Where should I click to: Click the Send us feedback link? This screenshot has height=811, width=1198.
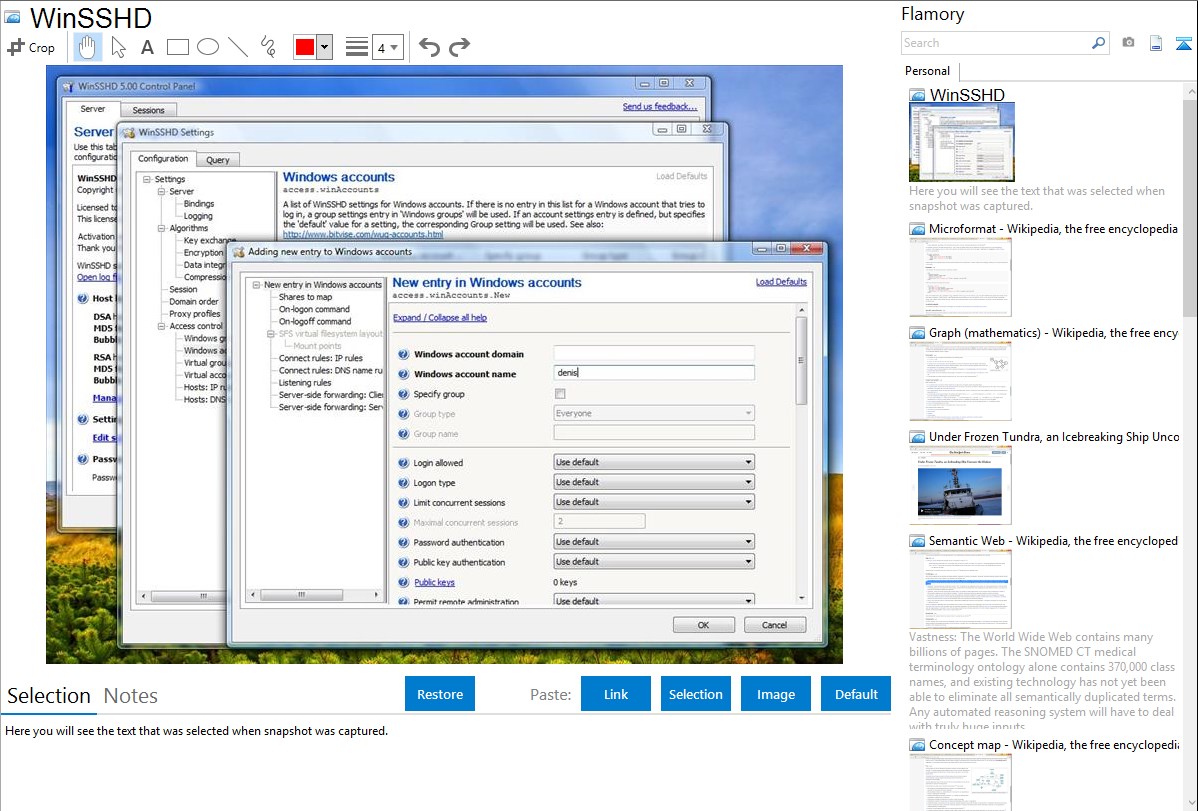coord(659,106)
